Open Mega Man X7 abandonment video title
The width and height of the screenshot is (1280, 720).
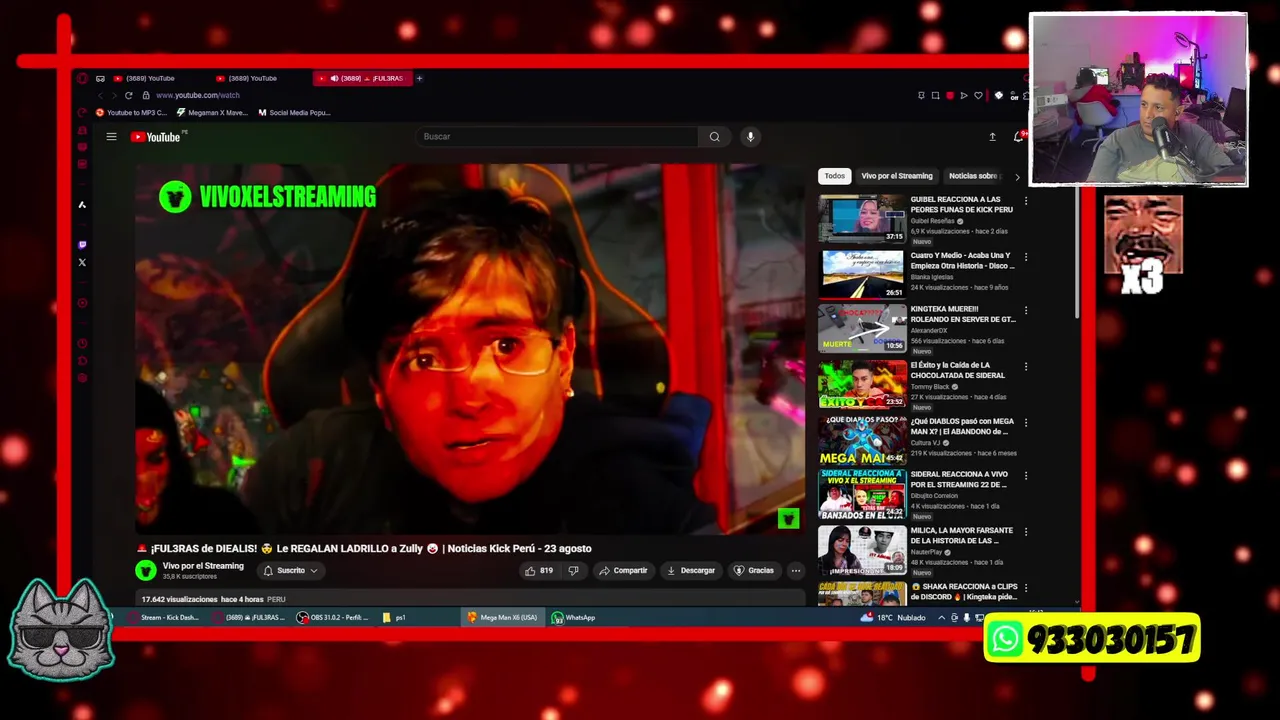click(x=962, y=426)
